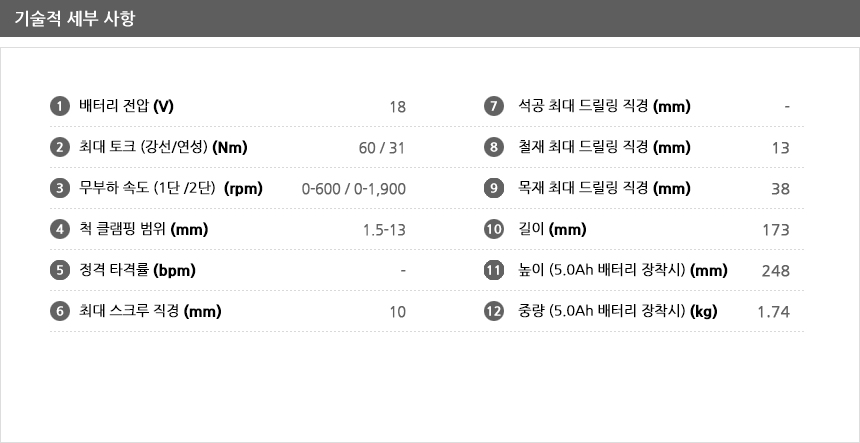Select the number 3 circle icon
Image resolution: width=860 pixels, height=443 pixels.
(x=60, y=188)
